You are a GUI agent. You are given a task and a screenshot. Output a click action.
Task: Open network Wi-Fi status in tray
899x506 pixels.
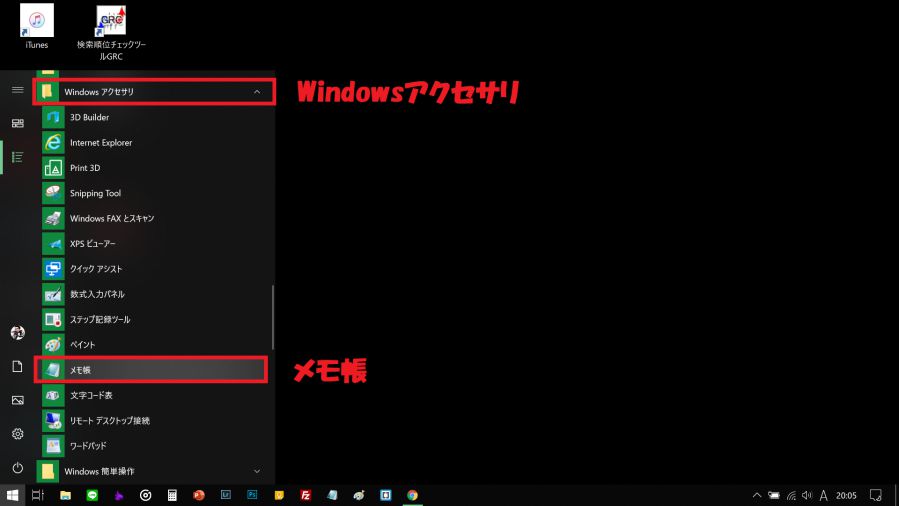pyautogui.click(x=791, y=496)
